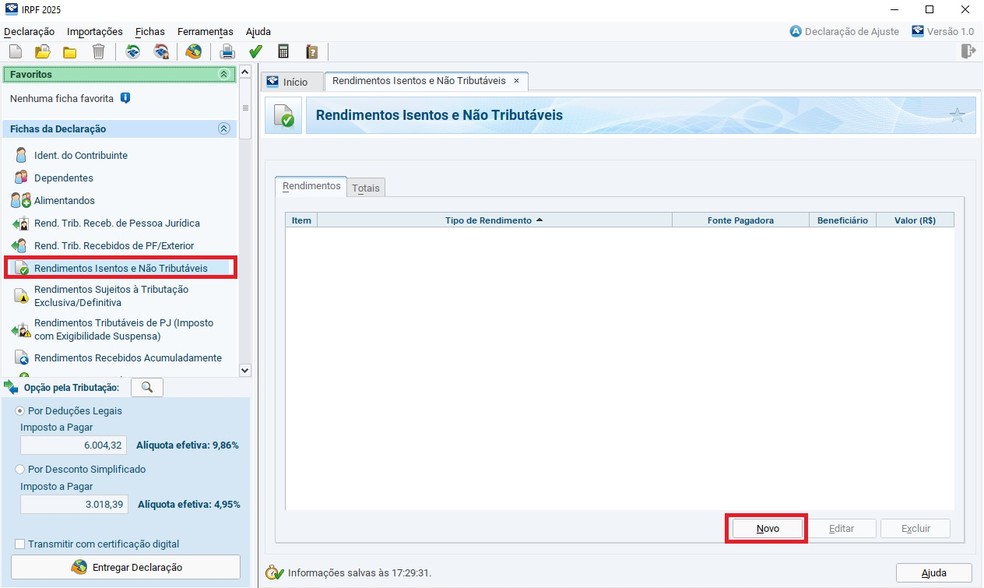Click the trash can delete icon
The image size is (984, 588).
click(x=98, y=52)
